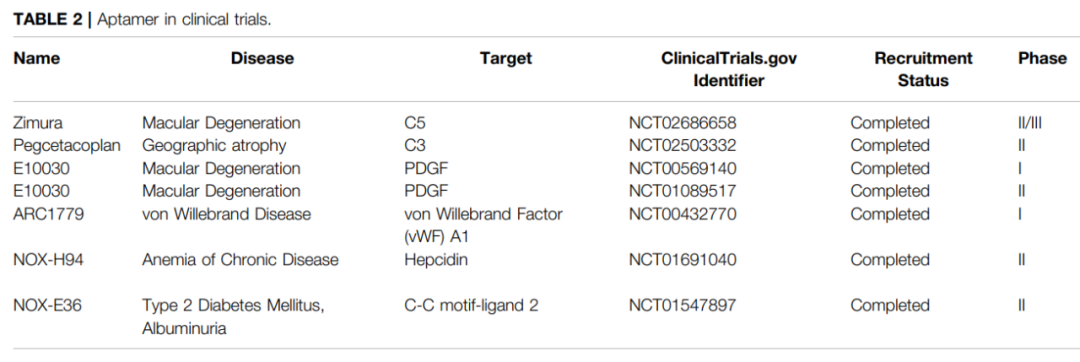Viewport: 1080px width, 362px height.
Task: Select the NCT02503332 identifier
Action: tap(682, 146)
